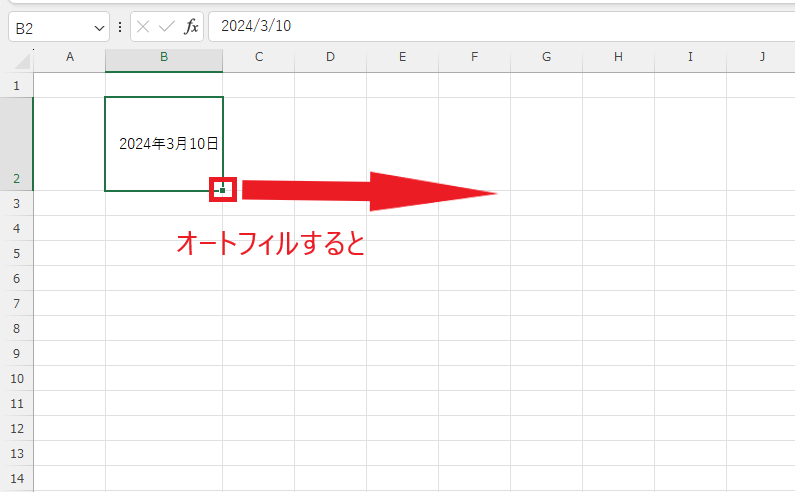The image size is (795, 492).
Task: Select row 9 header
Action: click(17, 353)
